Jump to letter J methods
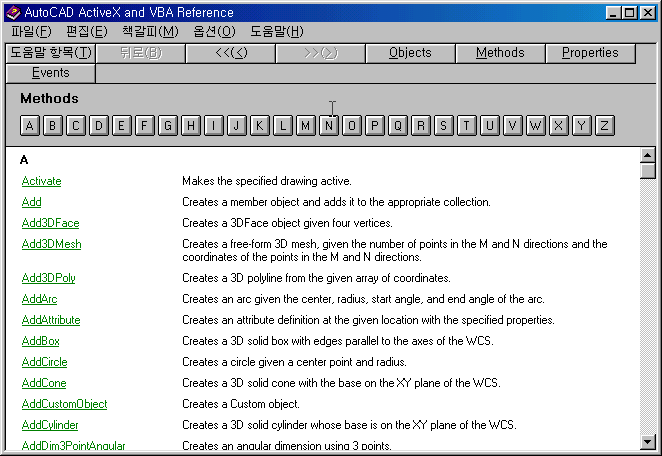This screenshot has height=456, width=662. click(236, 126)
